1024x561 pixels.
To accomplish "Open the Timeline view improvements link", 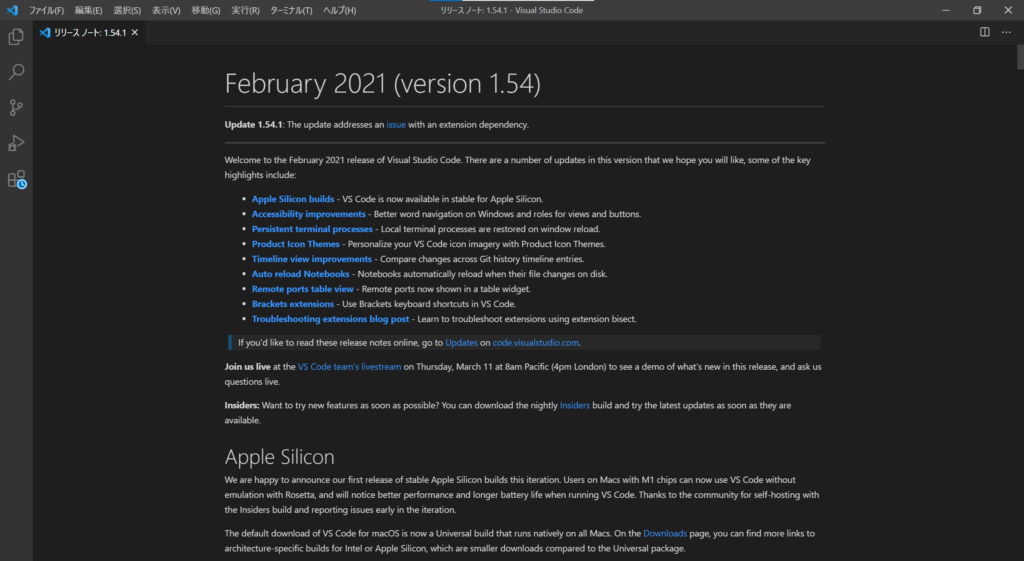I will (312, 259).
